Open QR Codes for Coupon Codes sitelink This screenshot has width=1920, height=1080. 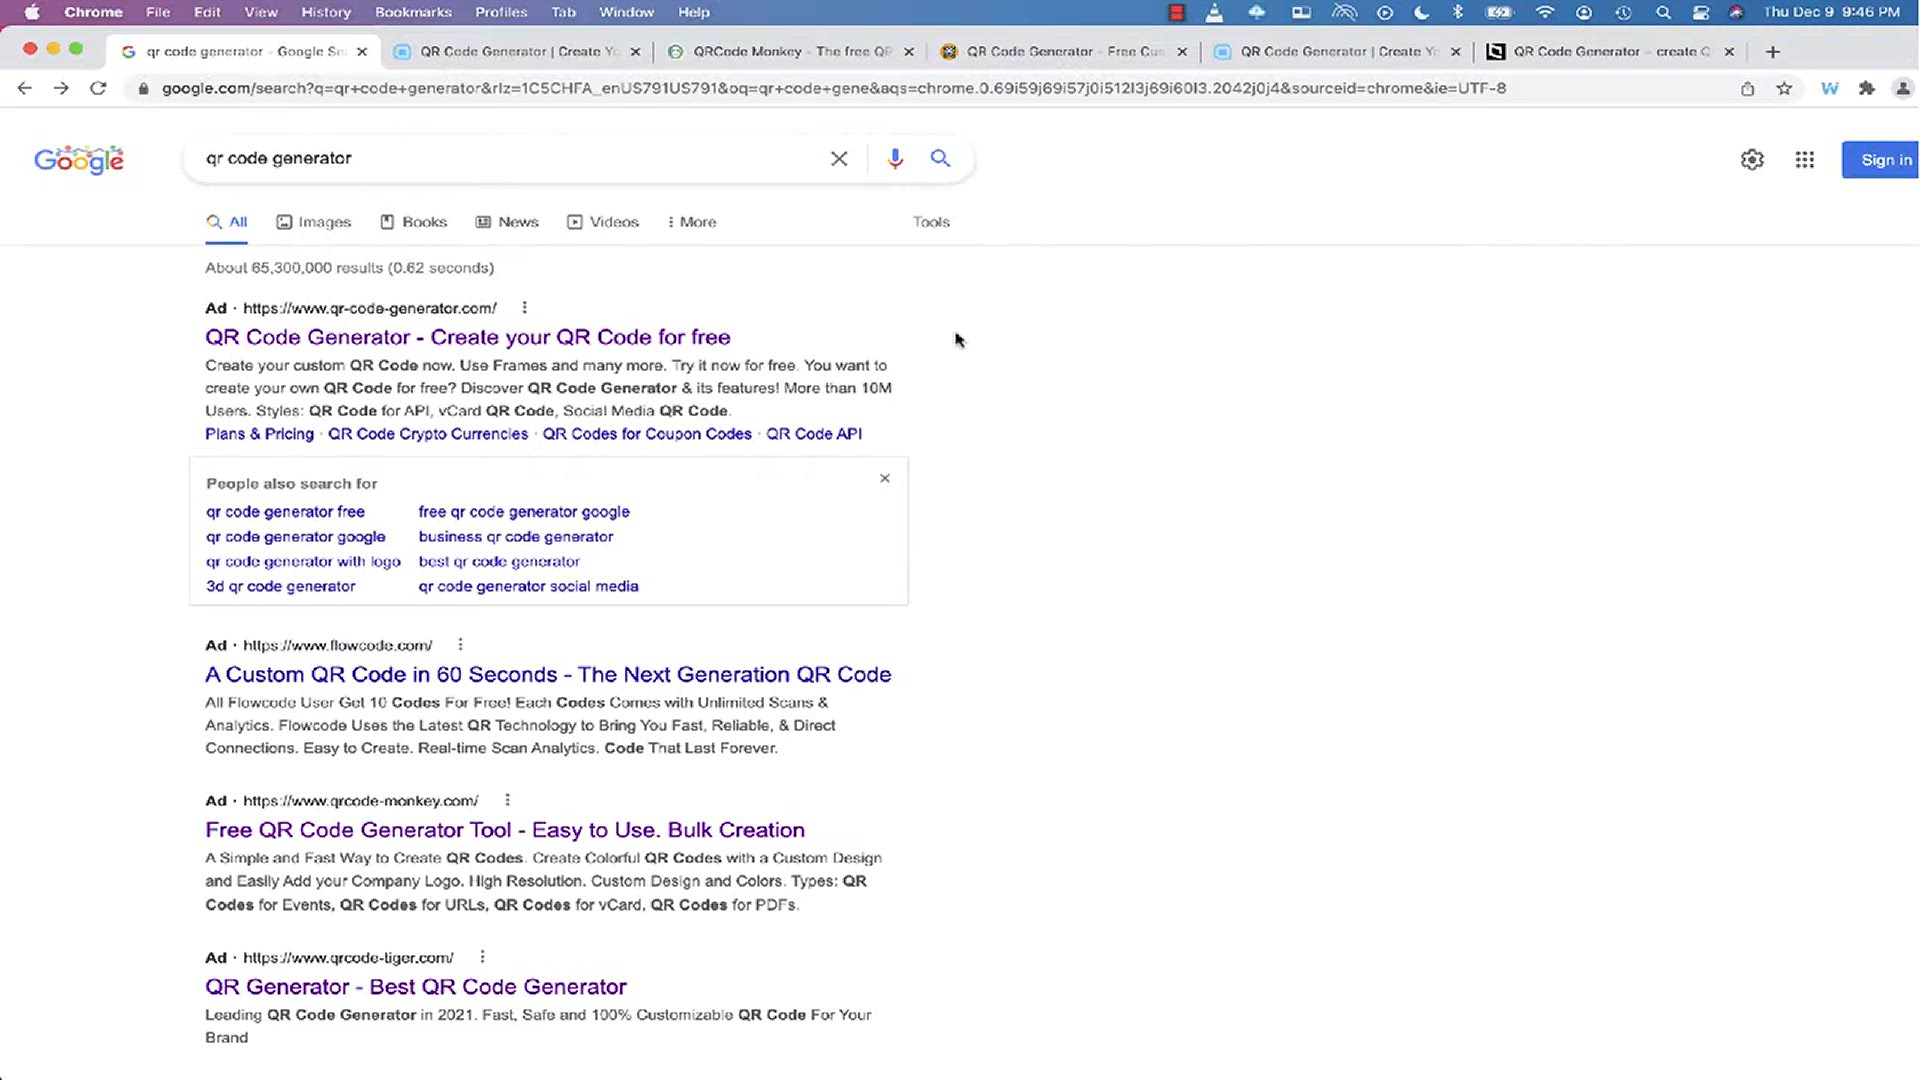point(647,434)
